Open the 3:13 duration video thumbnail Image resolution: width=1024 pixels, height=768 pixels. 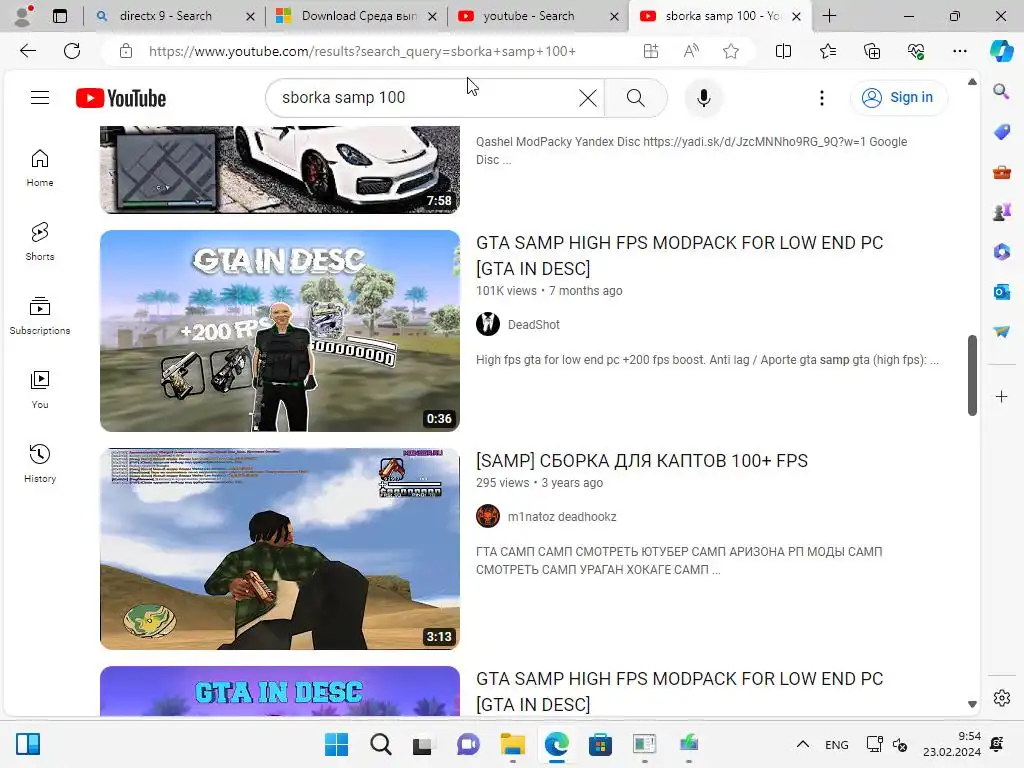coord(280,549)
